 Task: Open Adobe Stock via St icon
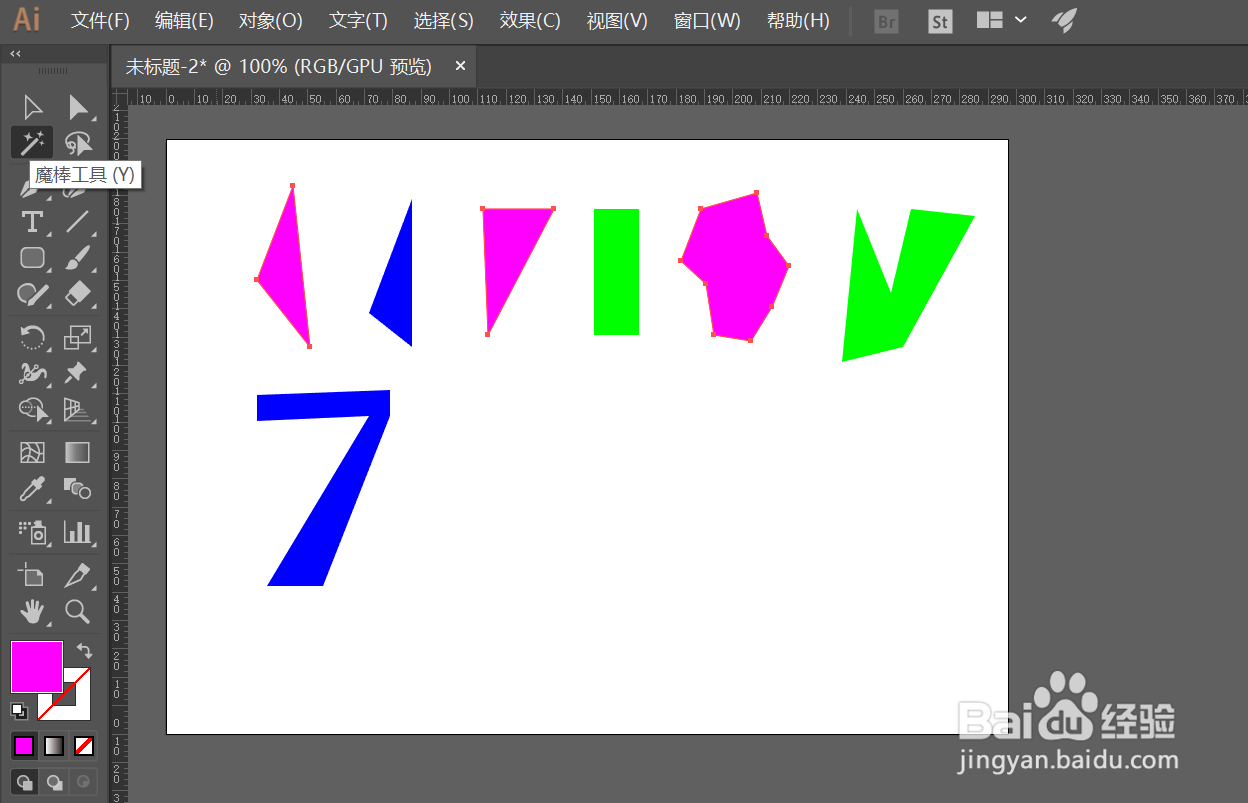point(940,21)
